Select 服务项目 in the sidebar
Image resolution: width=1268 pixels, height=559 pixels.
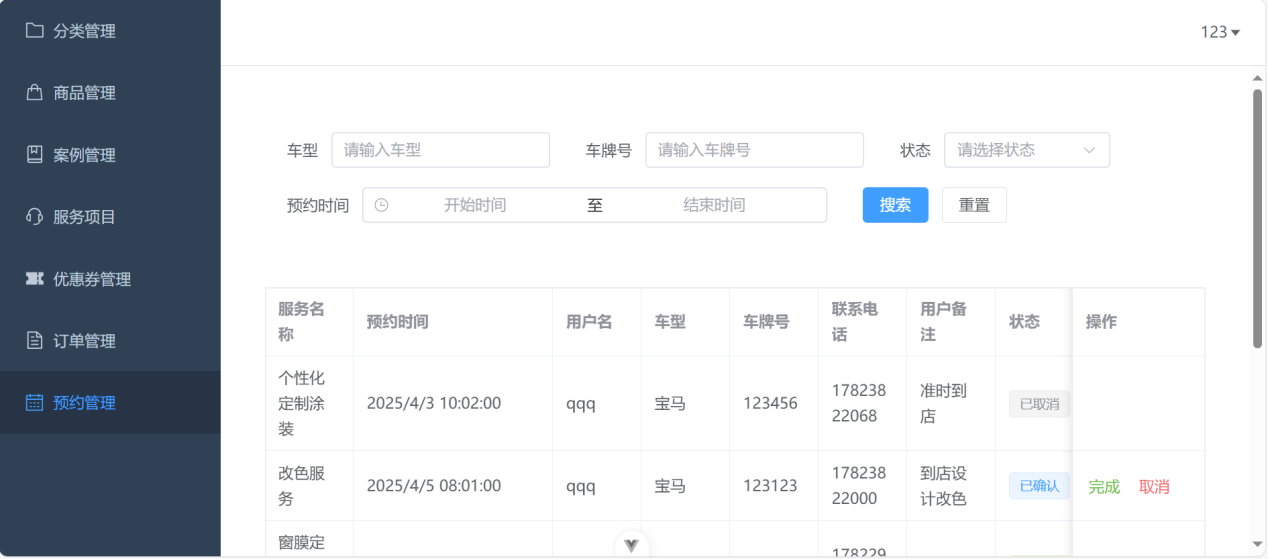pyautogui.click(x=110, y=217)
